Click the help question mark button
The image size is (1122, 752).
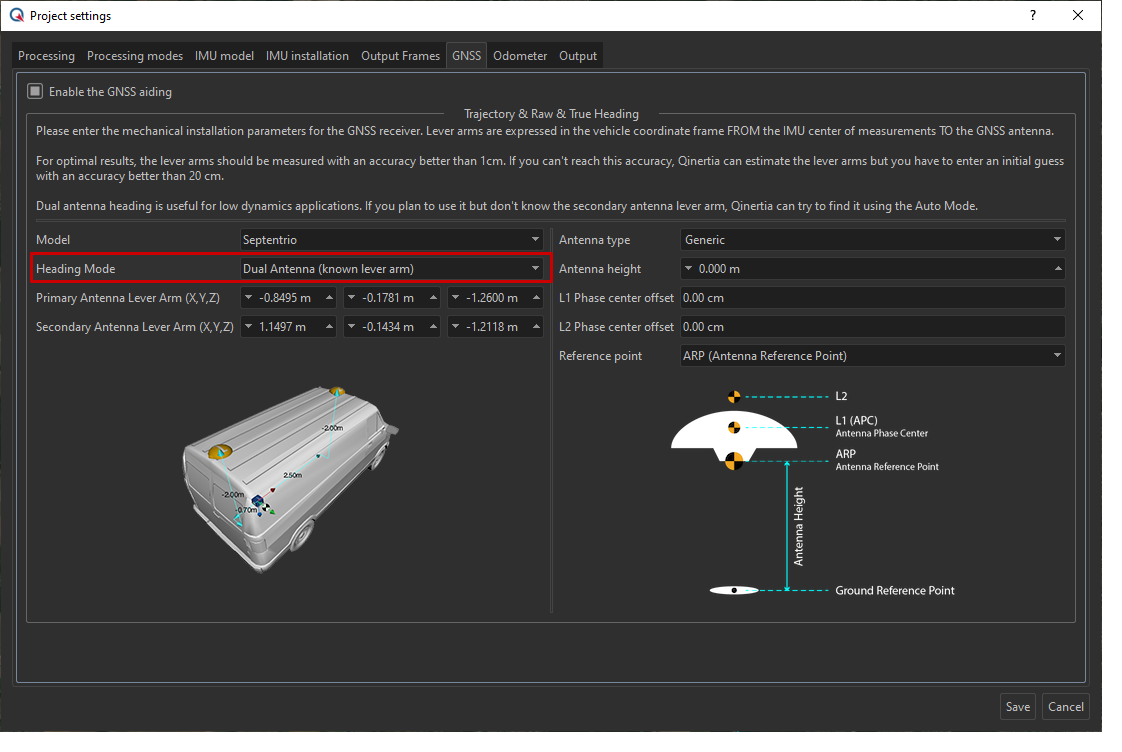coord(1033,15)
